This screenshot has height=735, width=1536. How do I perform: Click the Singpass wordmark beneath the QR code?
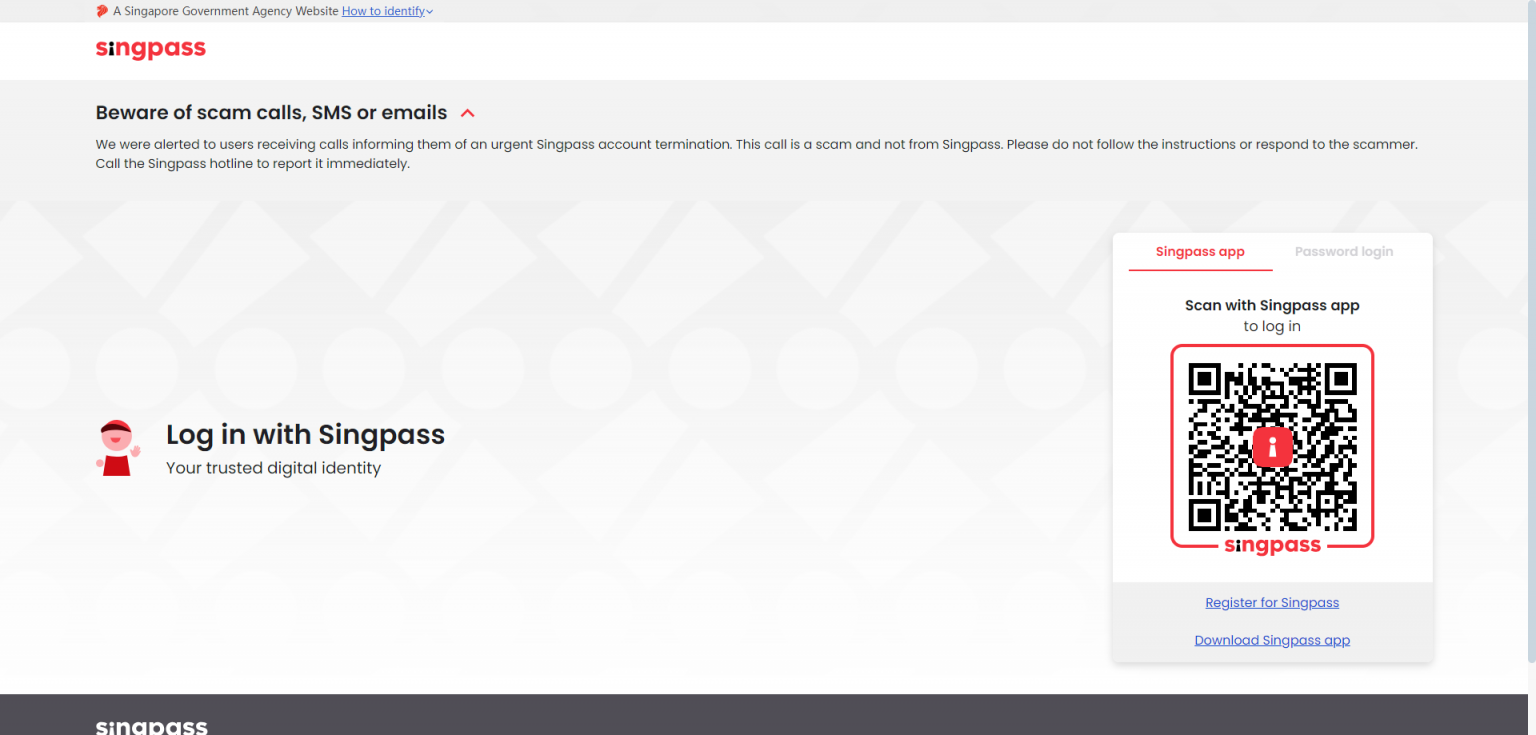click(1272, 546)
